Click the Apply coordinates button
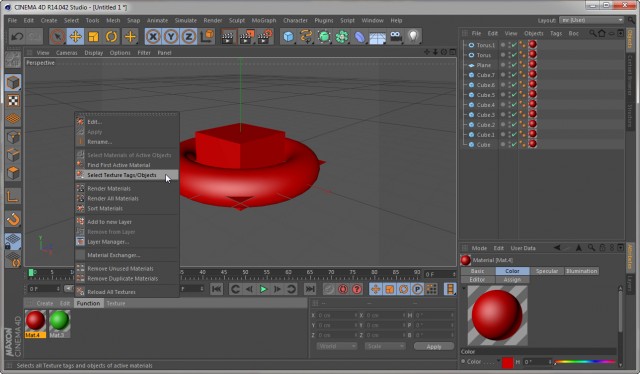This screenshot has width=640, height=374. coord(434,346)
